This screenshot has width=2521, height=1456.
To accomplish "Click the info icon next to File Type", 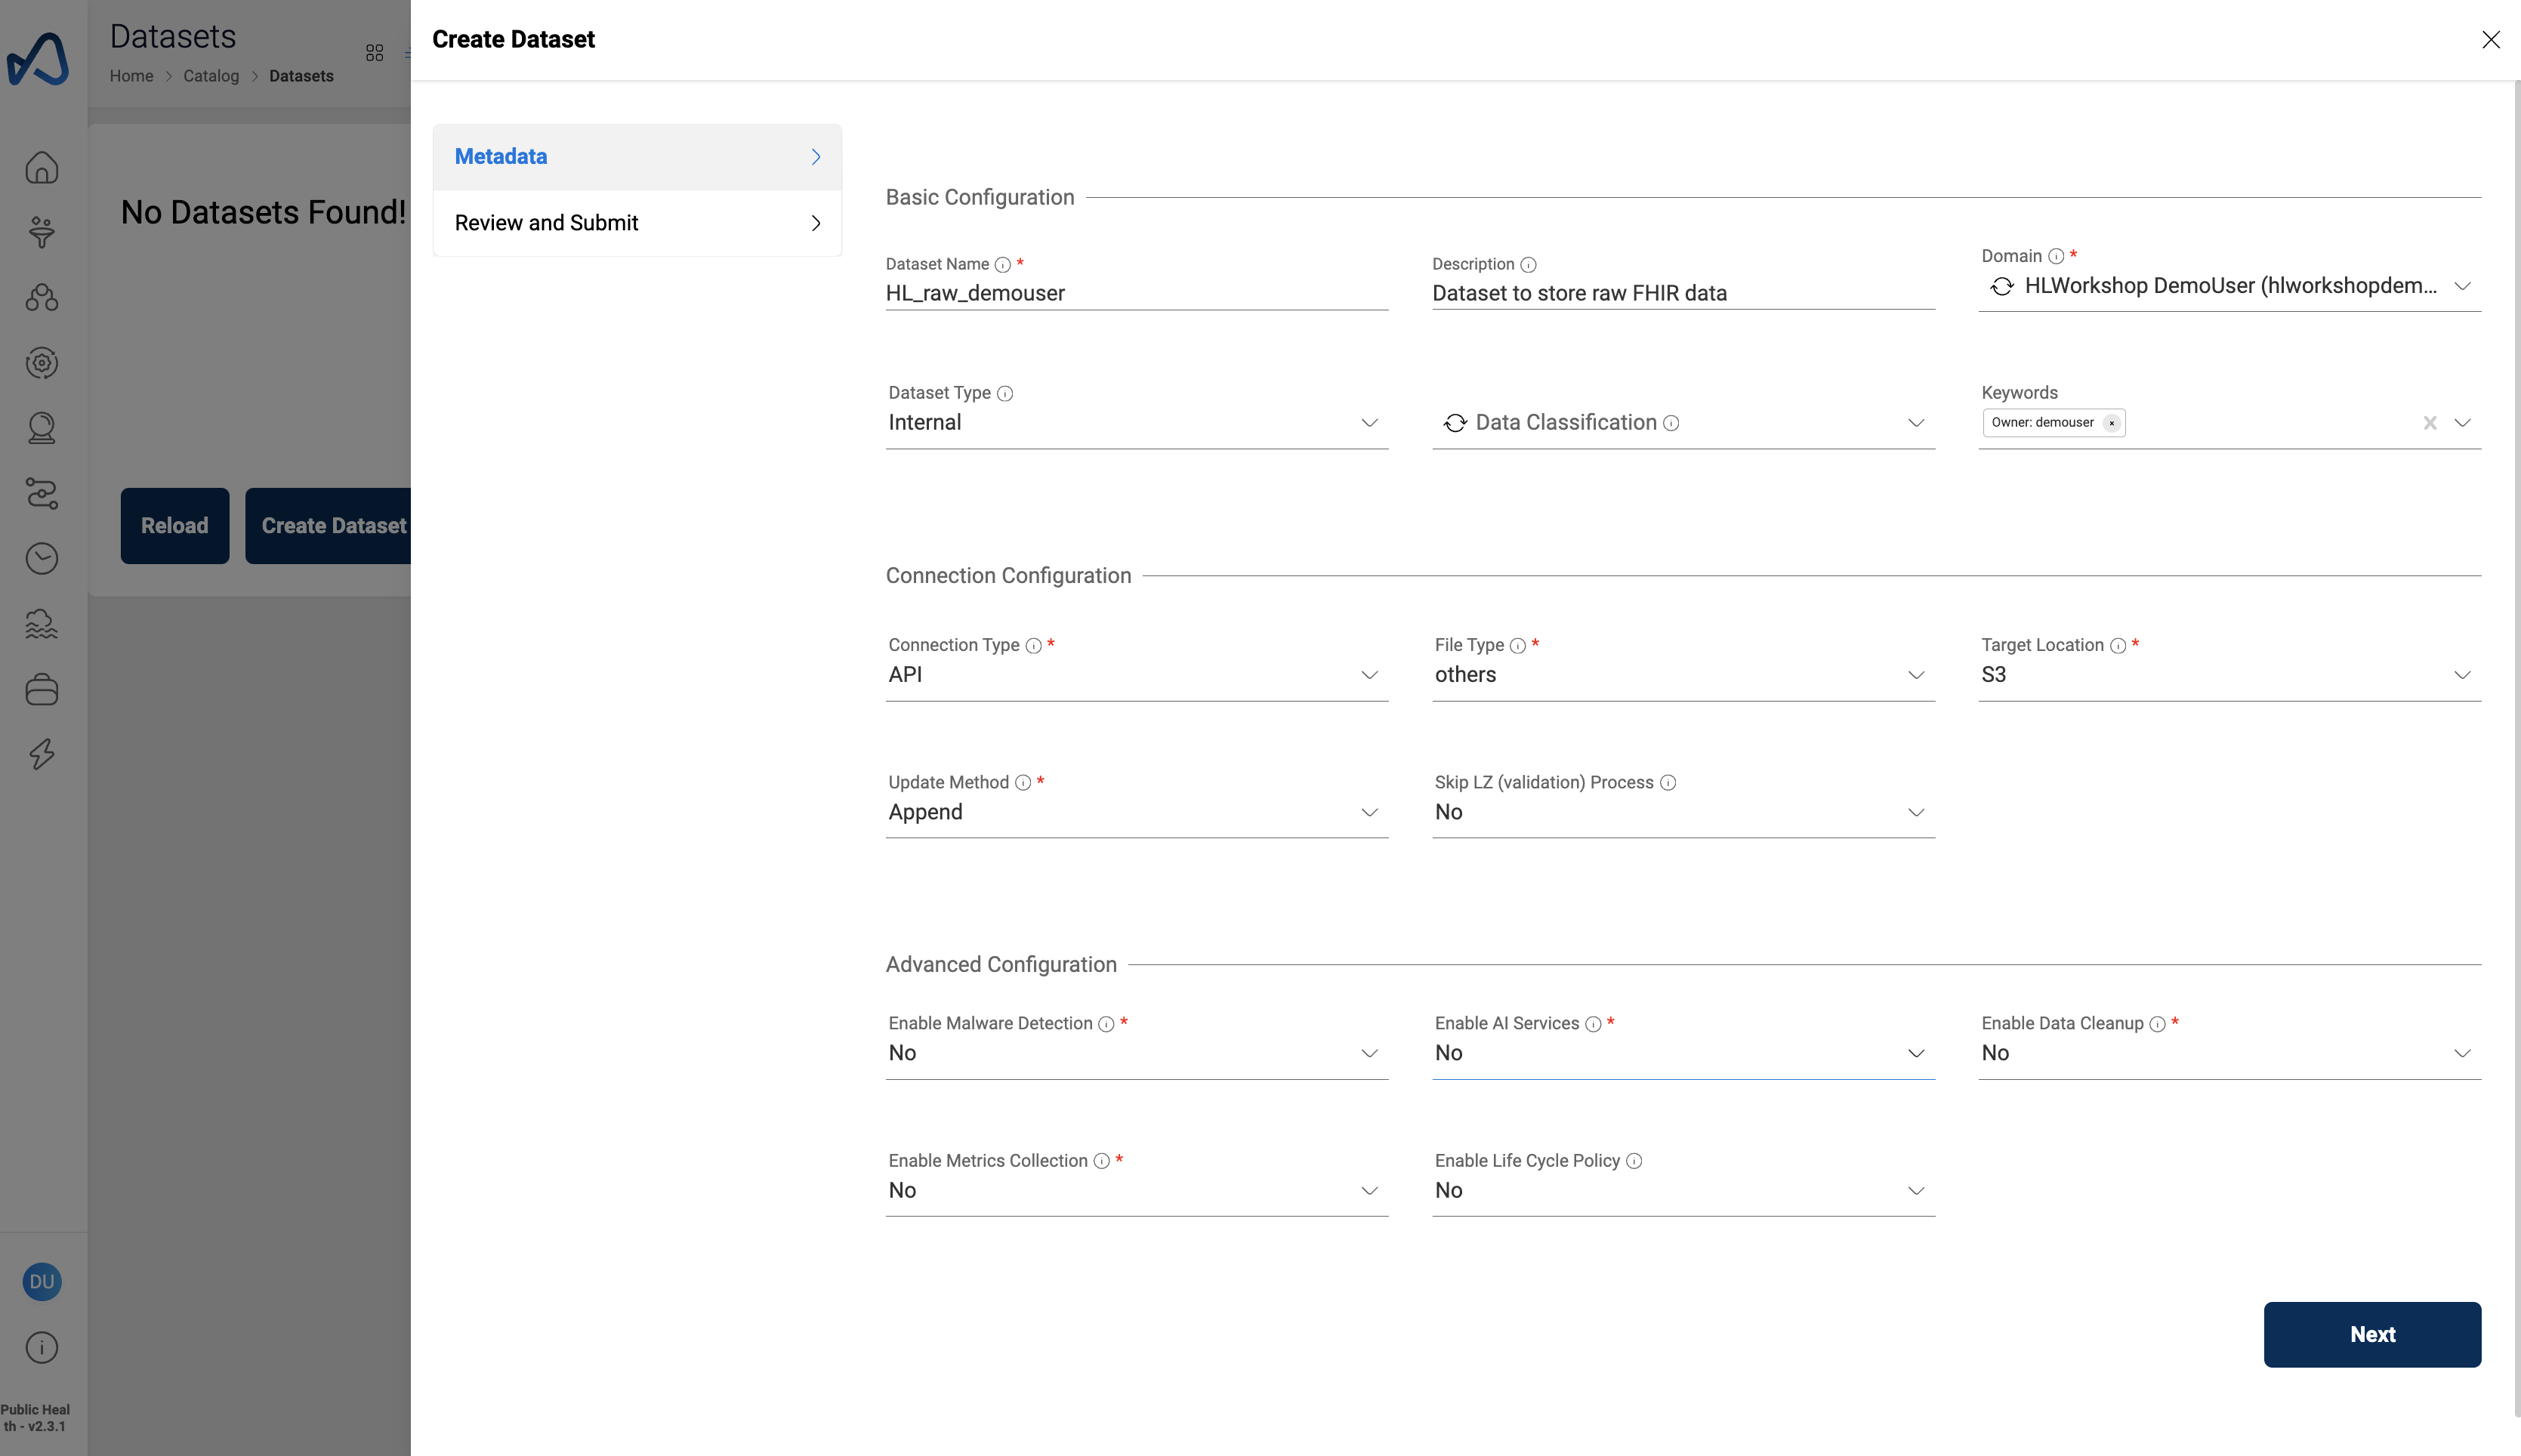I will pos(1518,646).
